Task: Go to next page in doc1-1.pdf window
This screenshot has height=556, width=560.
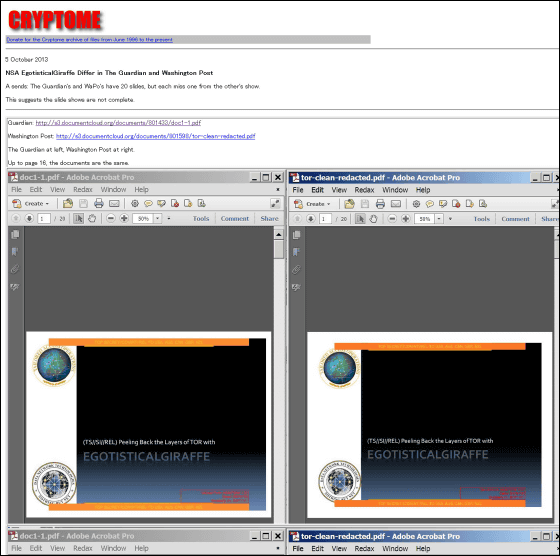Action: tap(29, 218)
